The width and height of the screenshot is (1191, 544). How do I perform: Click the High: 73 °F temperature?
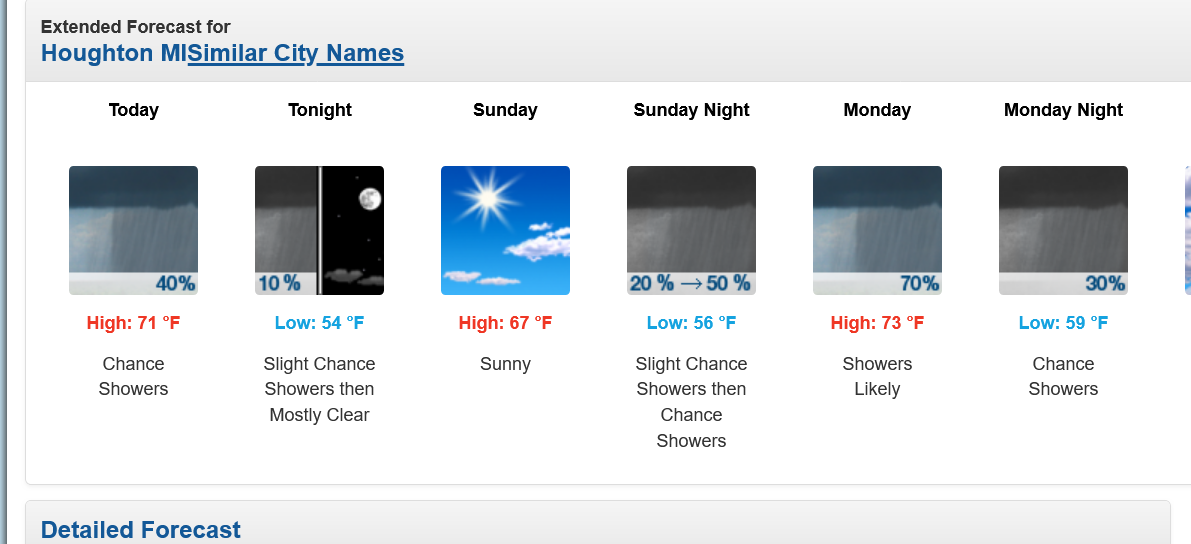877,323
